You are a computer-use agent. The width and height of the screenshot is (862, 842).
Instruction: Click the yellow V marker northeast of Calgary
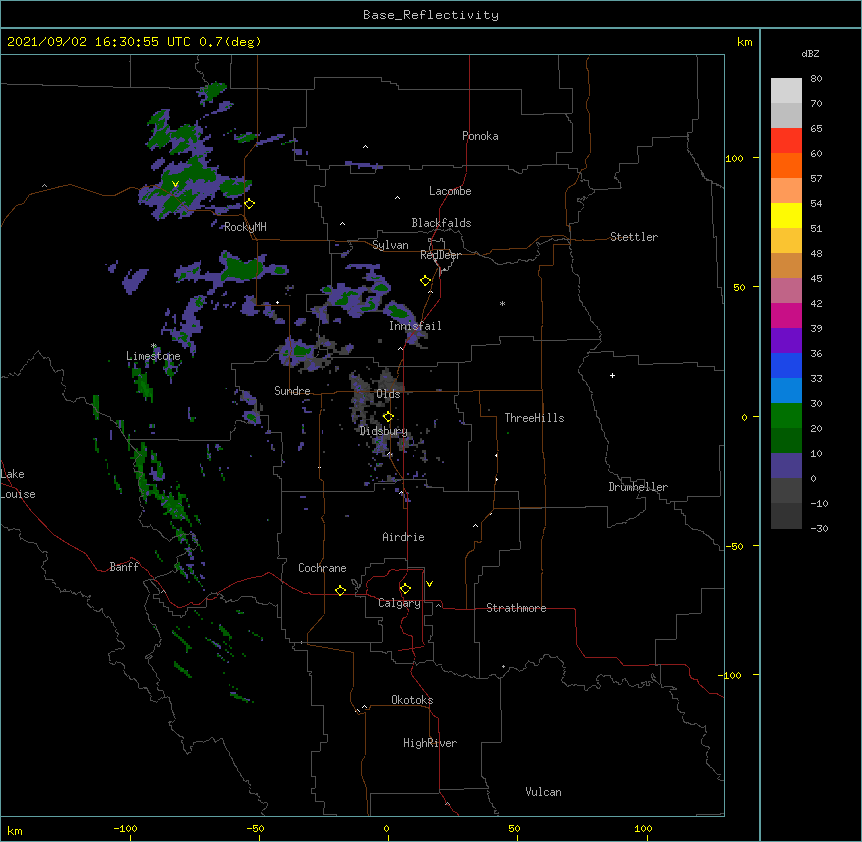429,584
